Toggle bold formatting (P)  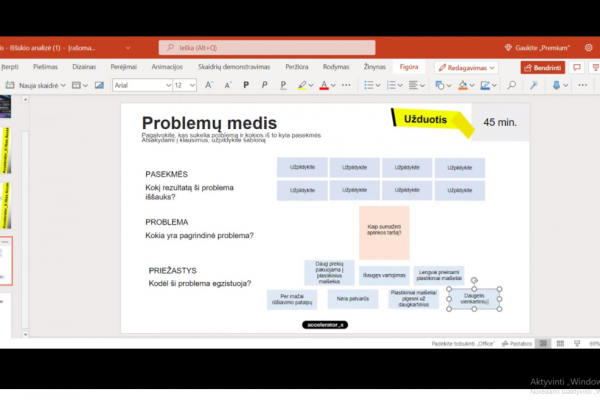click(246, 85)
